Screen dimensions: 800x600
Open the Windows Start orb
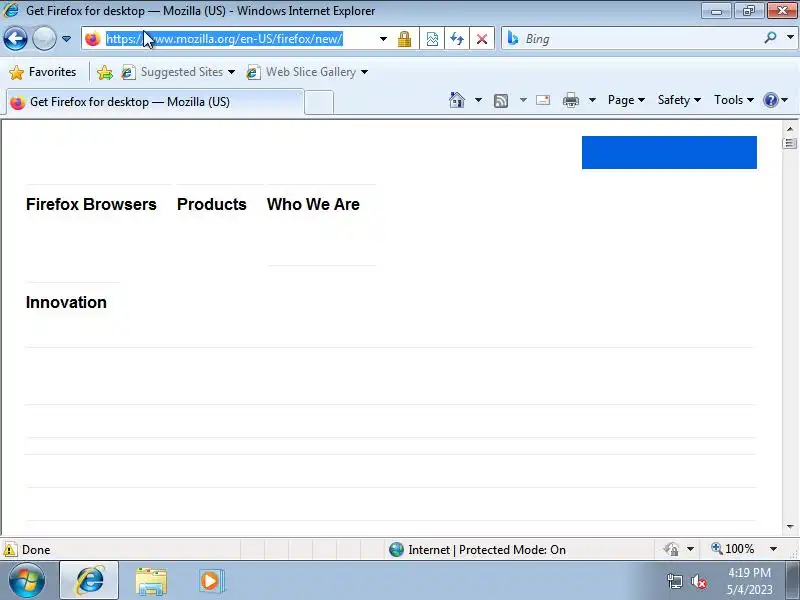[x=26, y=581]
